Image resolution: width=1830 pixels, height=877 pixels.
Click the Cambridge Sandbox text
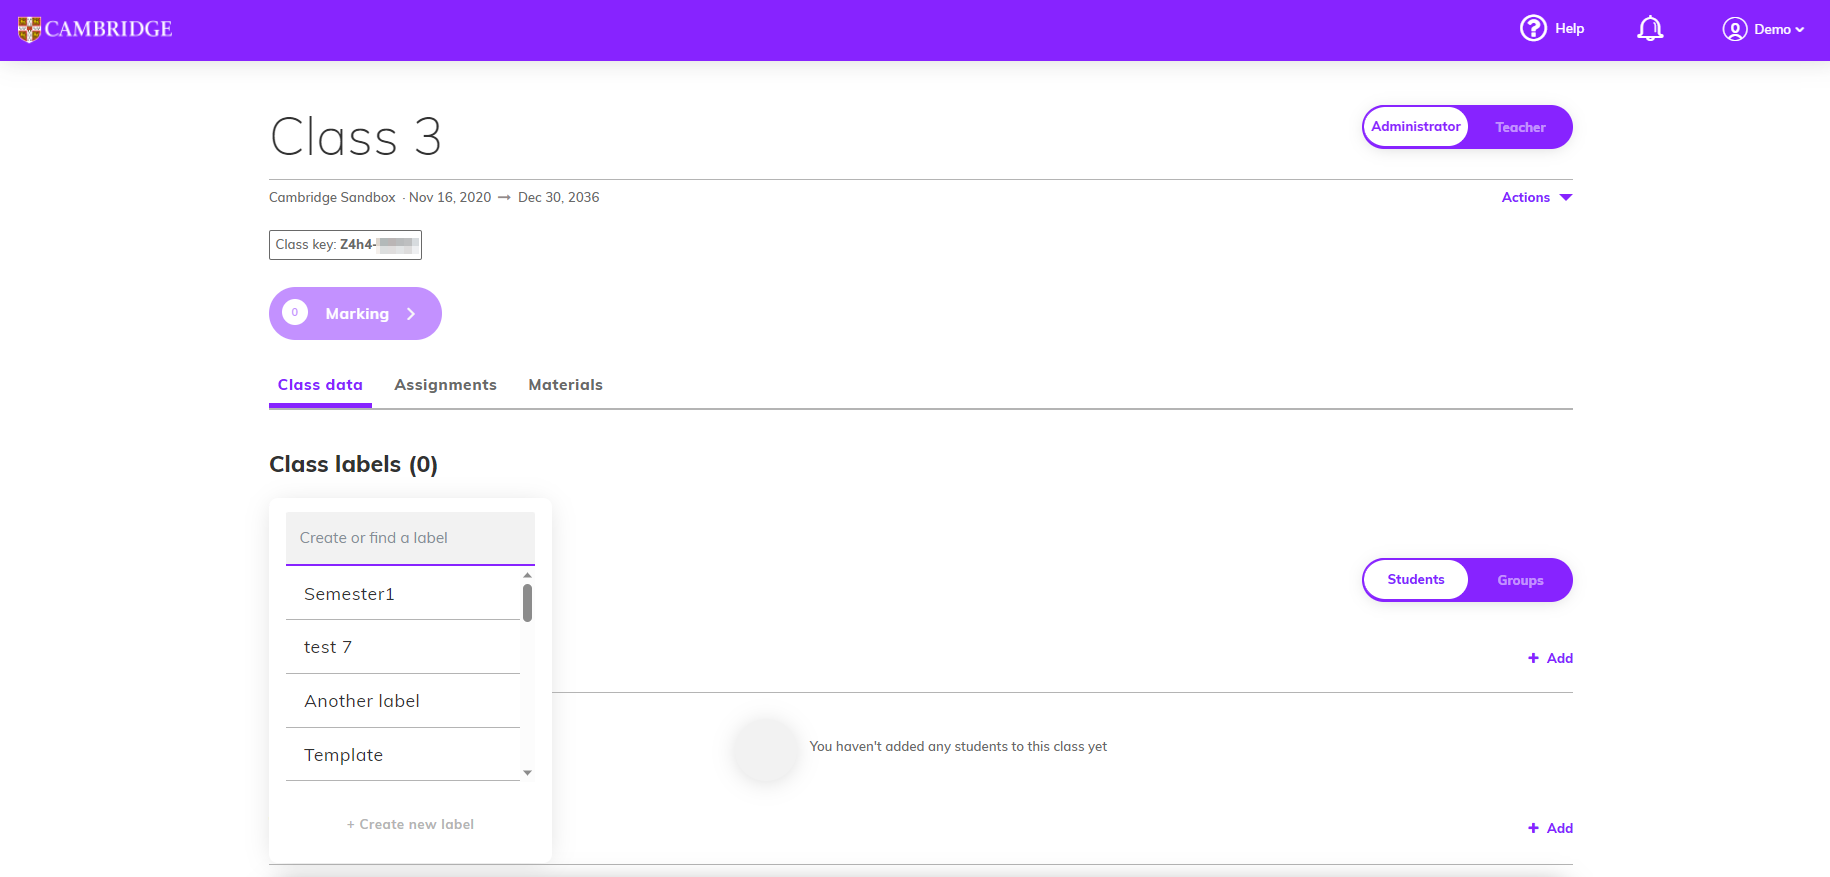[x=332, y=197]
